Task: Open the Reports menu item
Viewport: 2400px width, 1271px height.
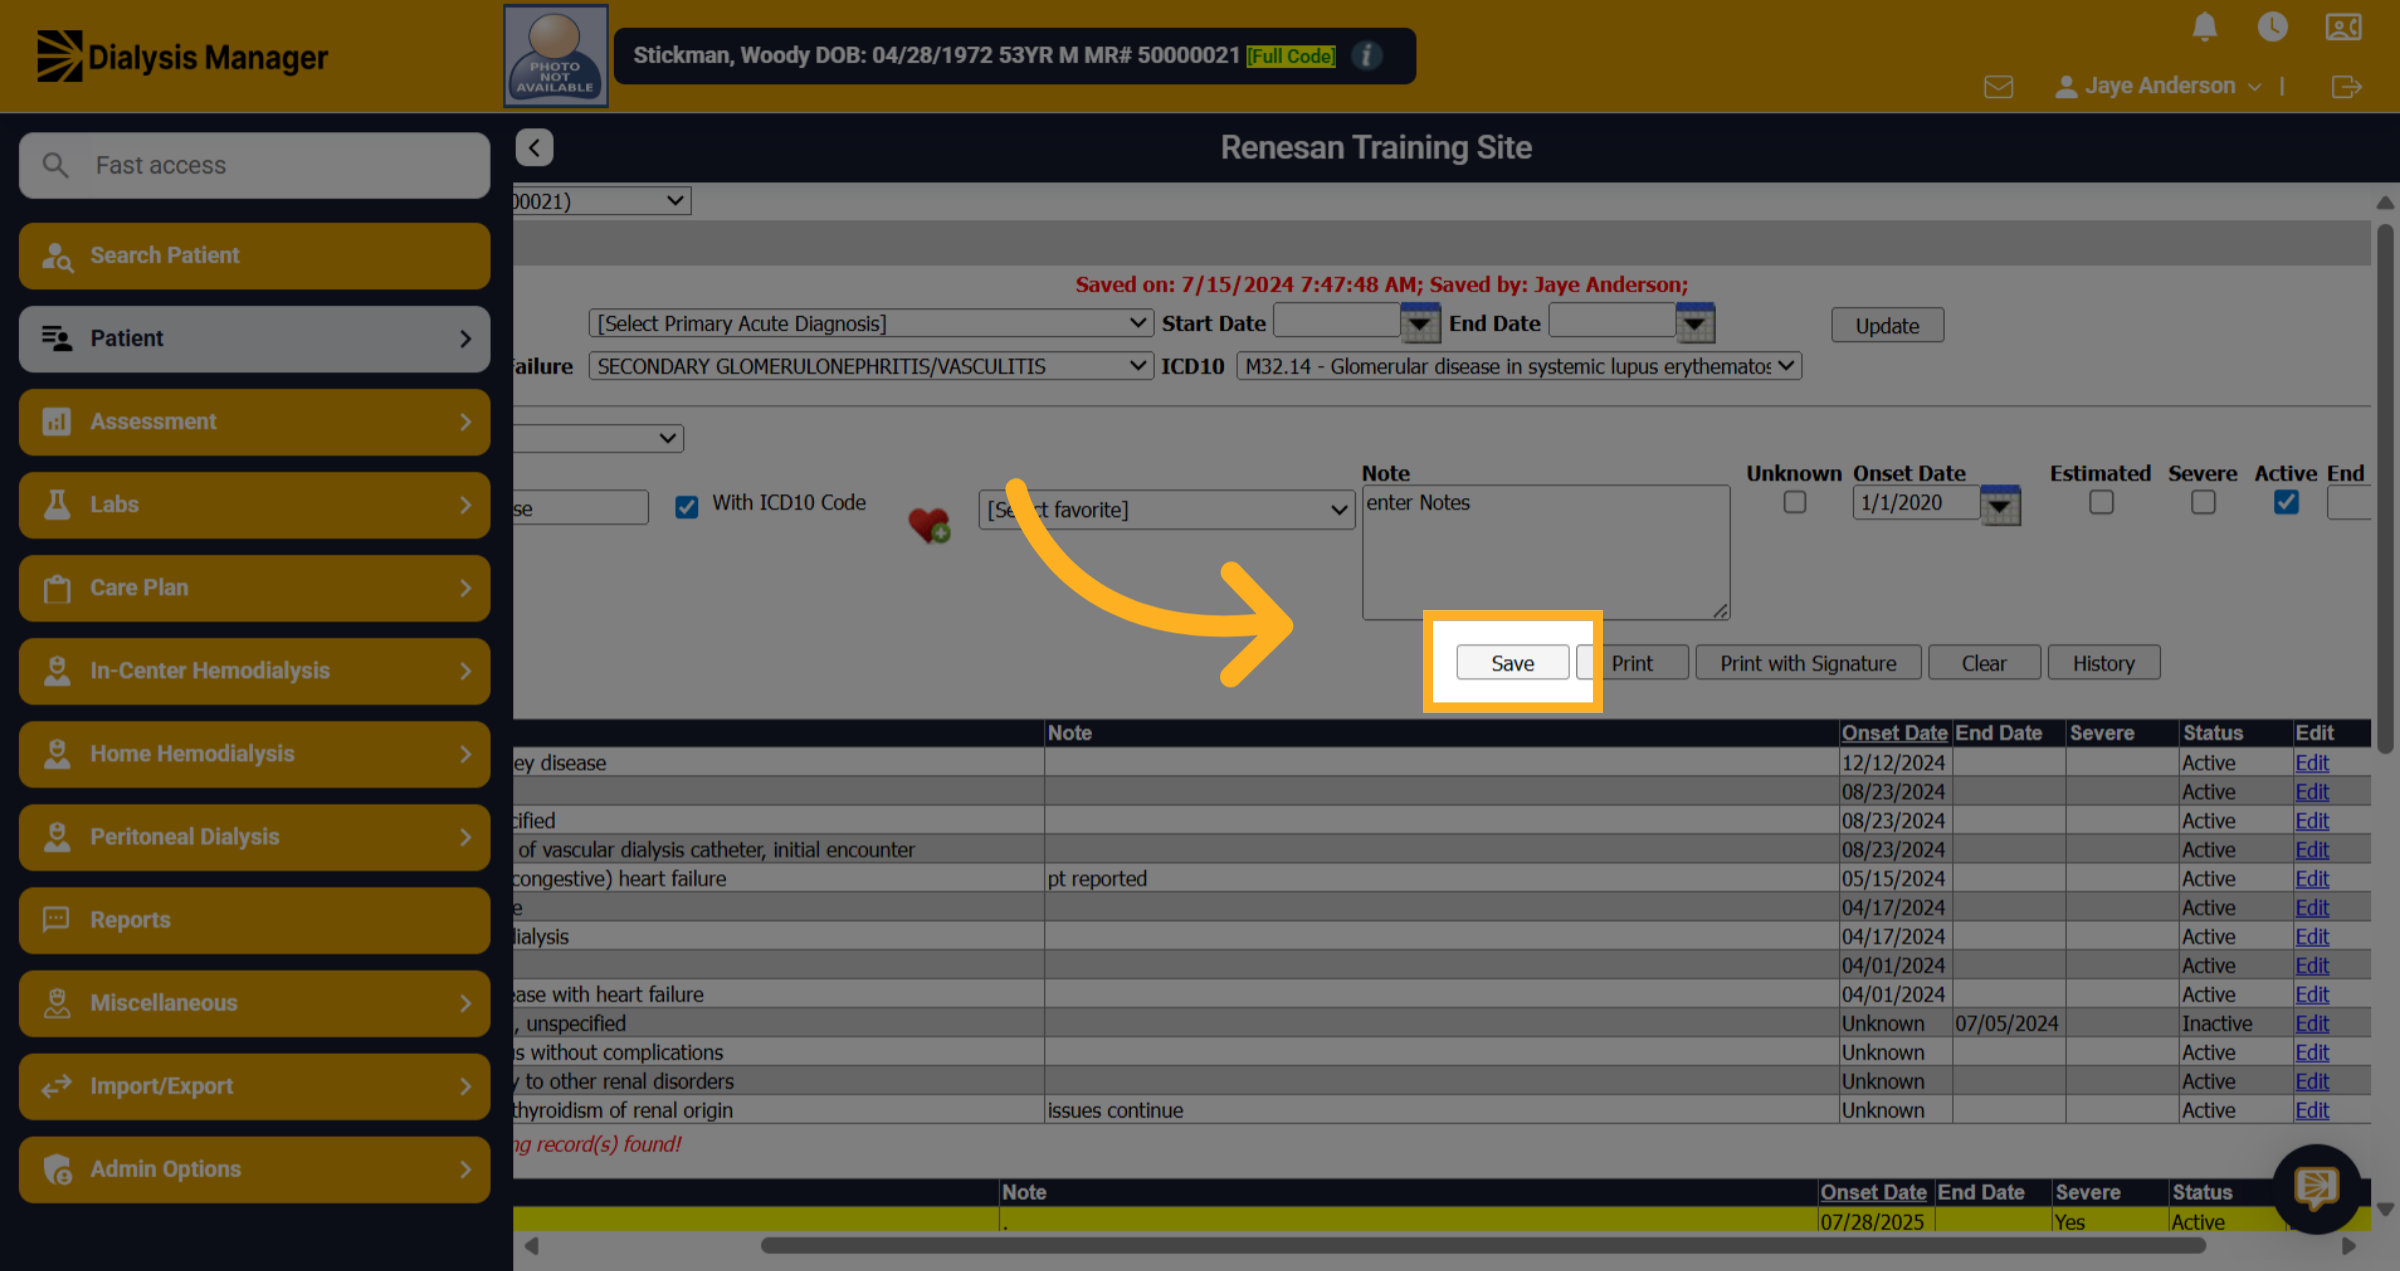Action: click(x=254, y=920)
